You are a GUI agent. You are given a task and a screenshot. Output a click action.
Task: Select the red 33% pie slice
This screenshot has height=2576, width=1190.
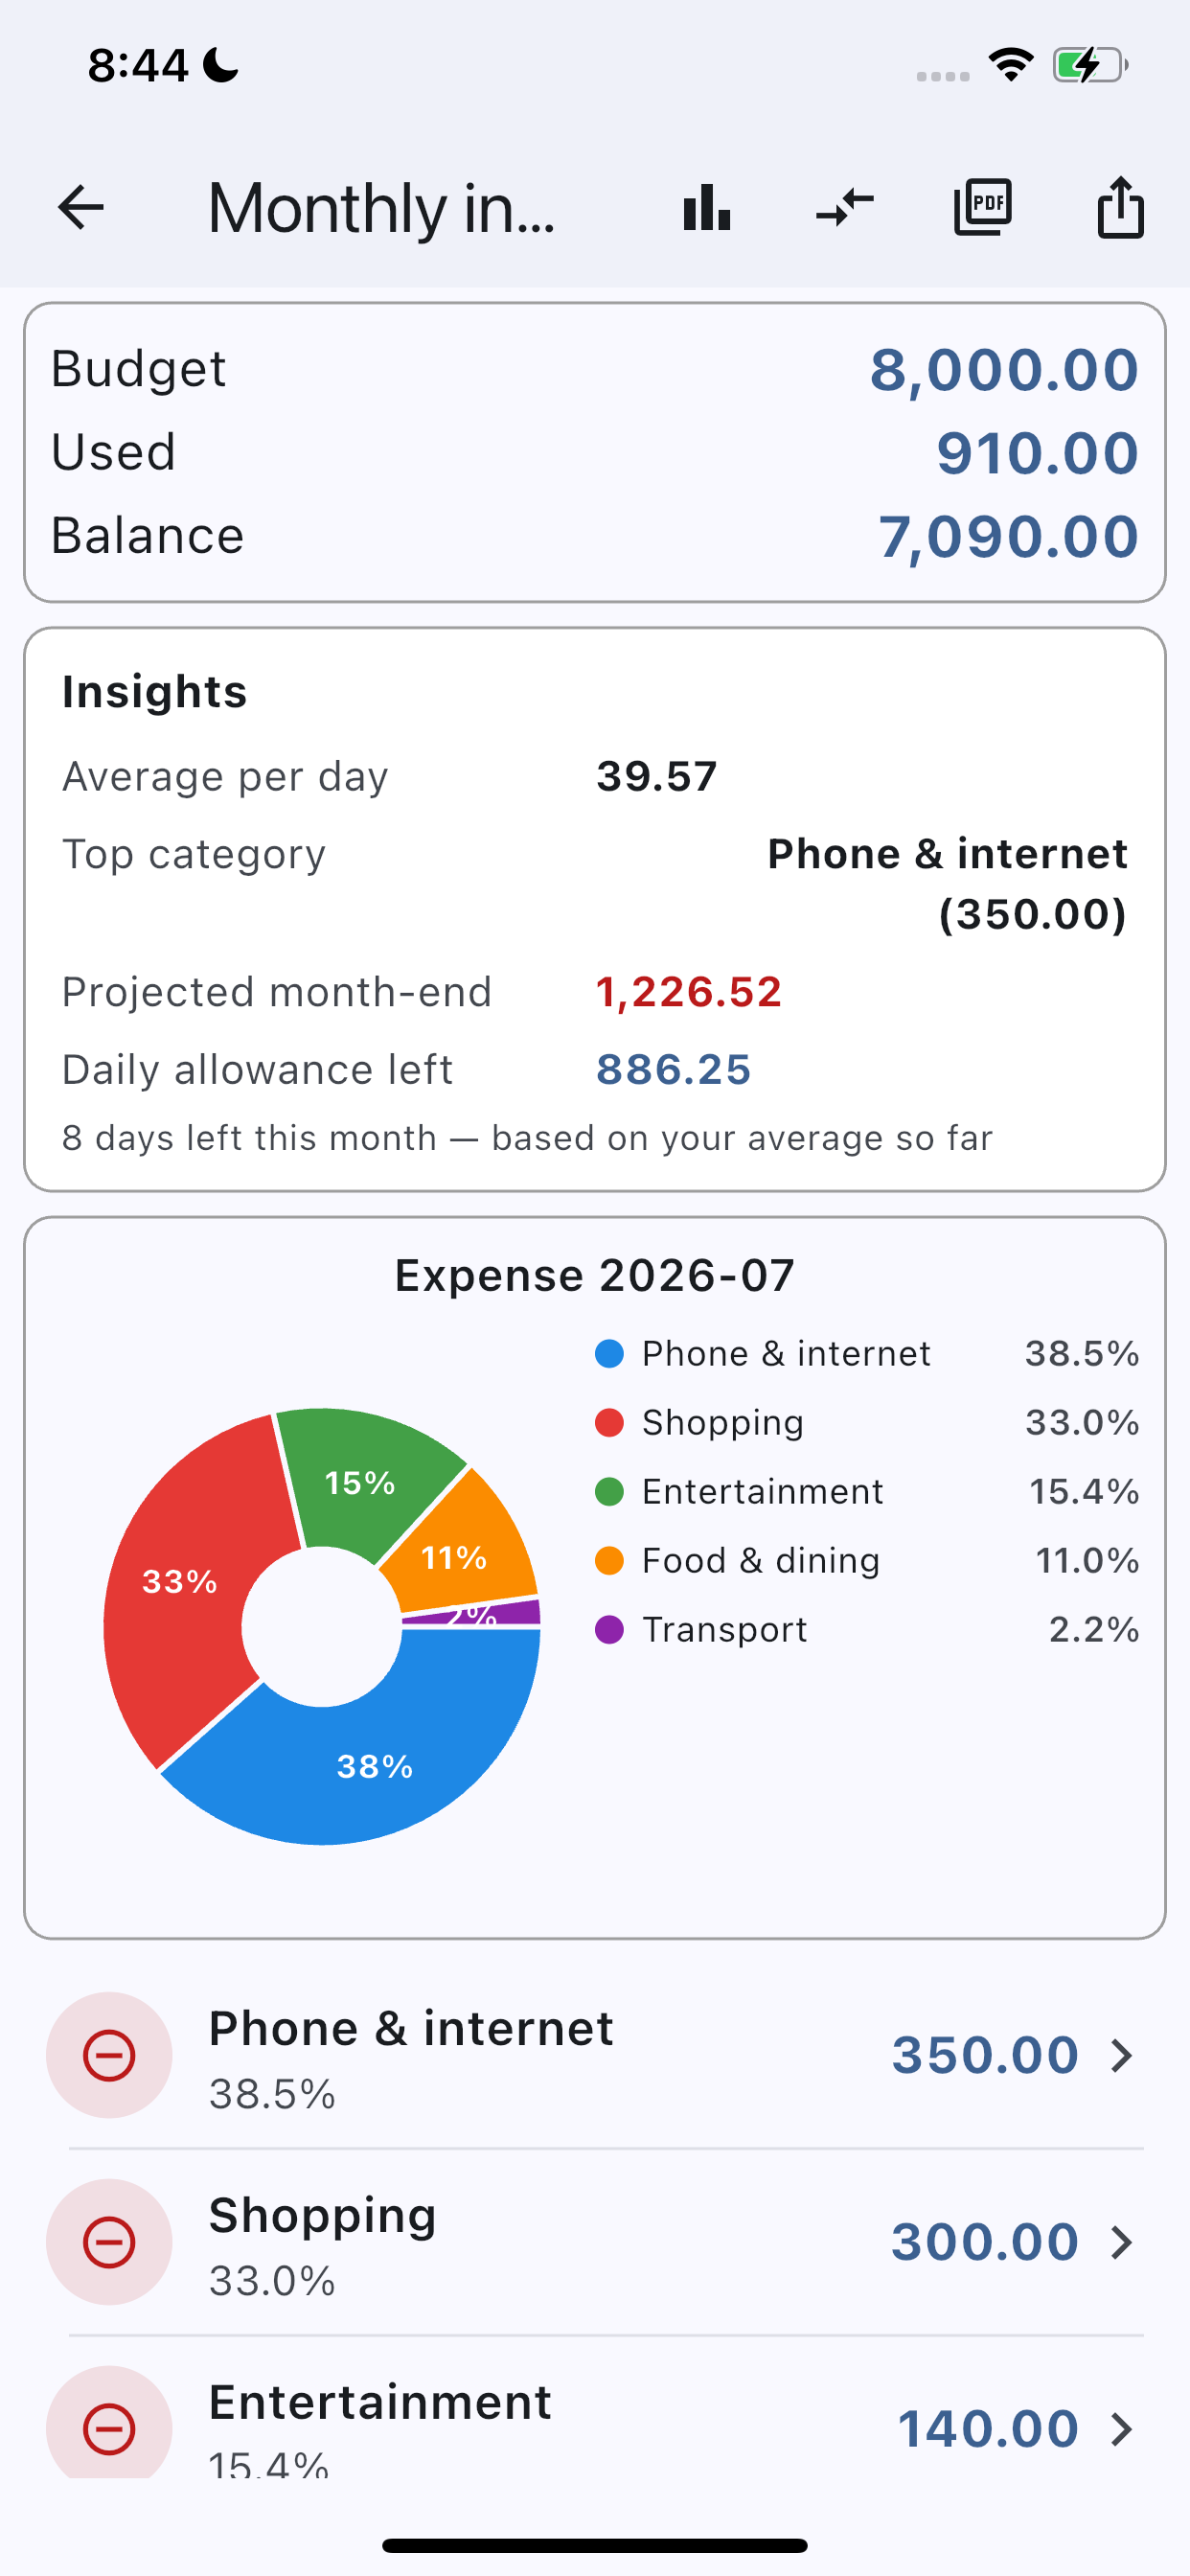(180, 1582)
